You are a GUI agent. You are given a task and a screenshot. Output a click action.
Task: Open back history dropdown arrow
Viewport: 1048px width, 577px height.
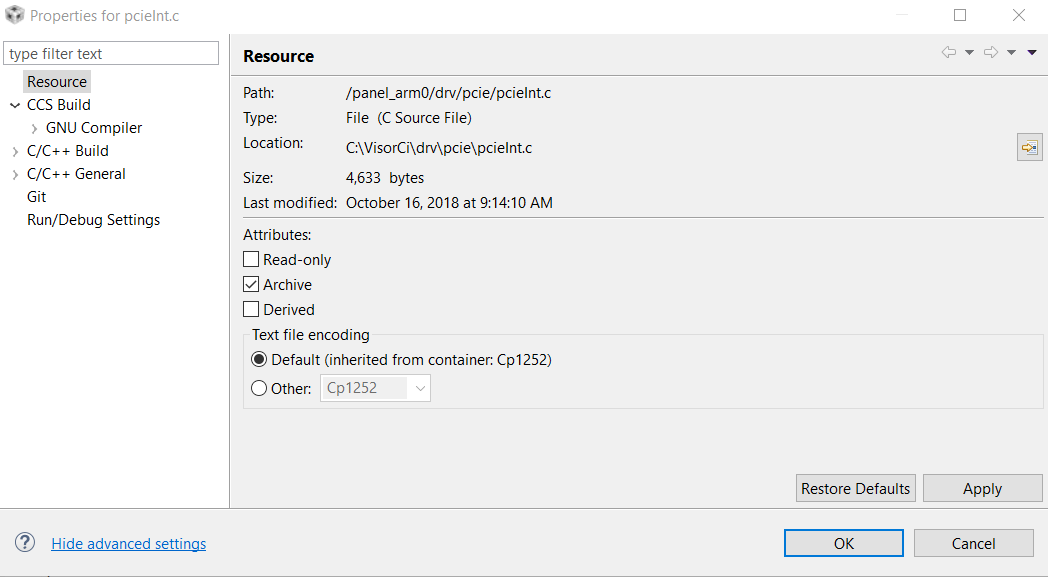click(969, 53)
